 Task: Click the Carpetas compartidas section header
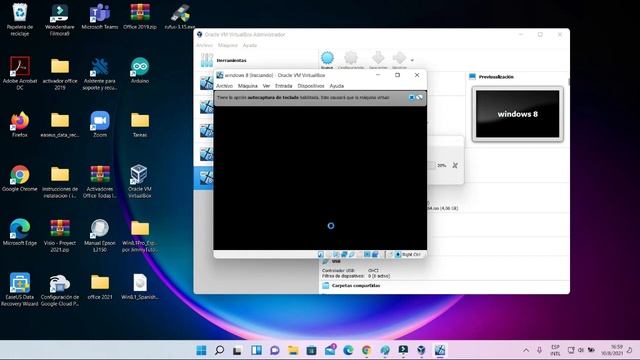coord(356,286)
